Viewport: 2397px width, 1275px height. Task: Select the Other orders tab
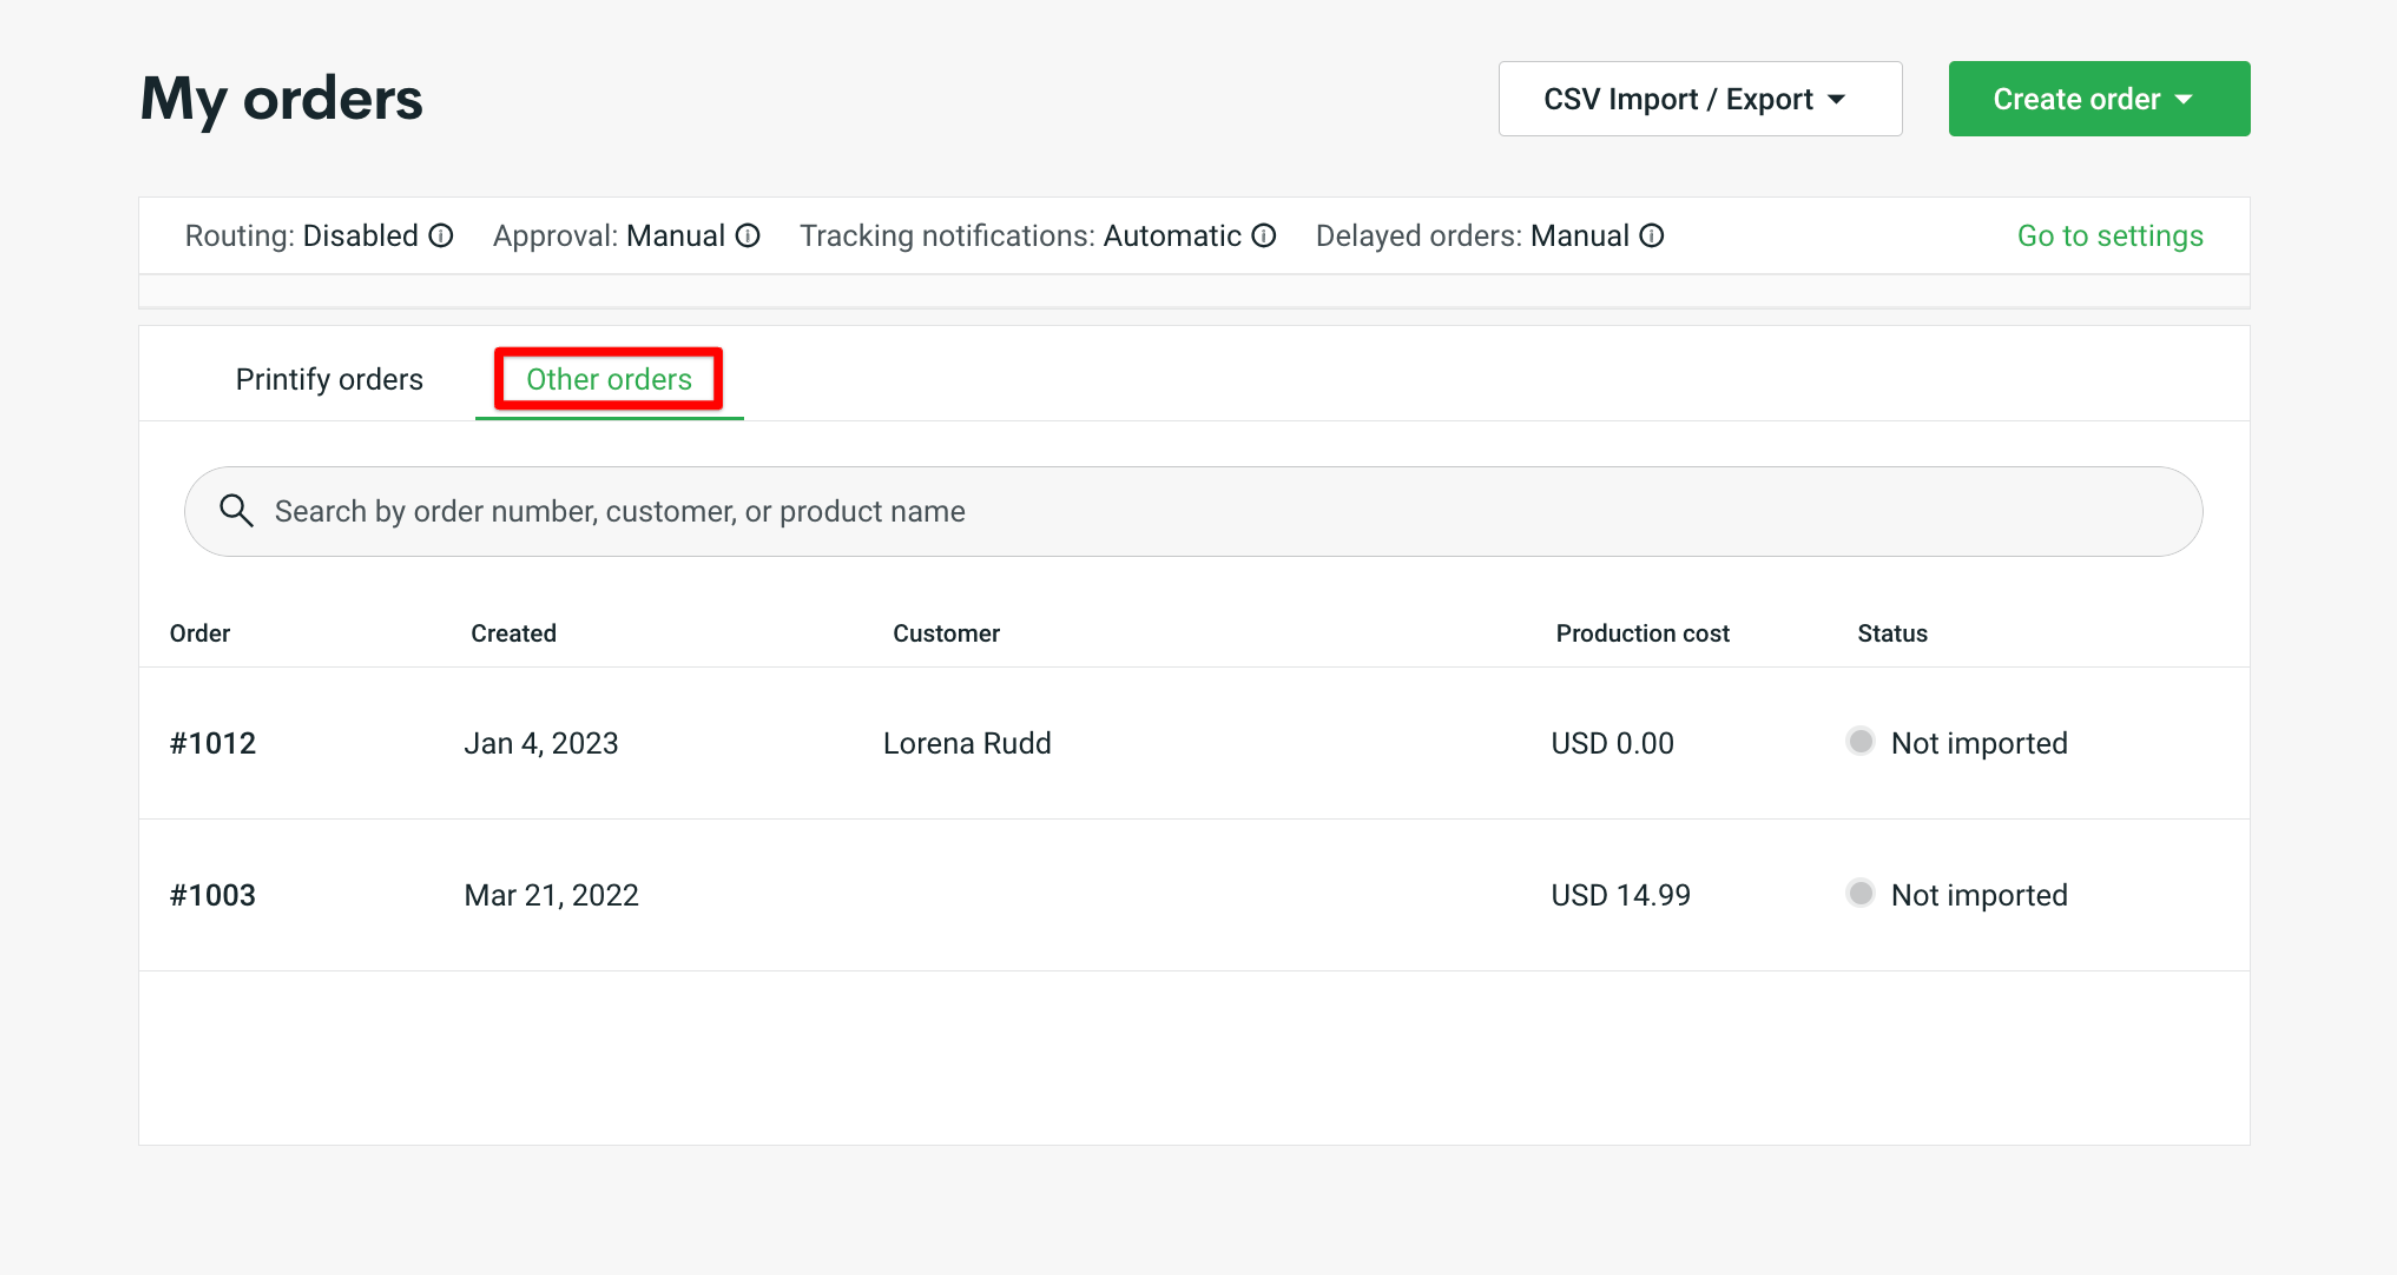(x=608, y=379)
